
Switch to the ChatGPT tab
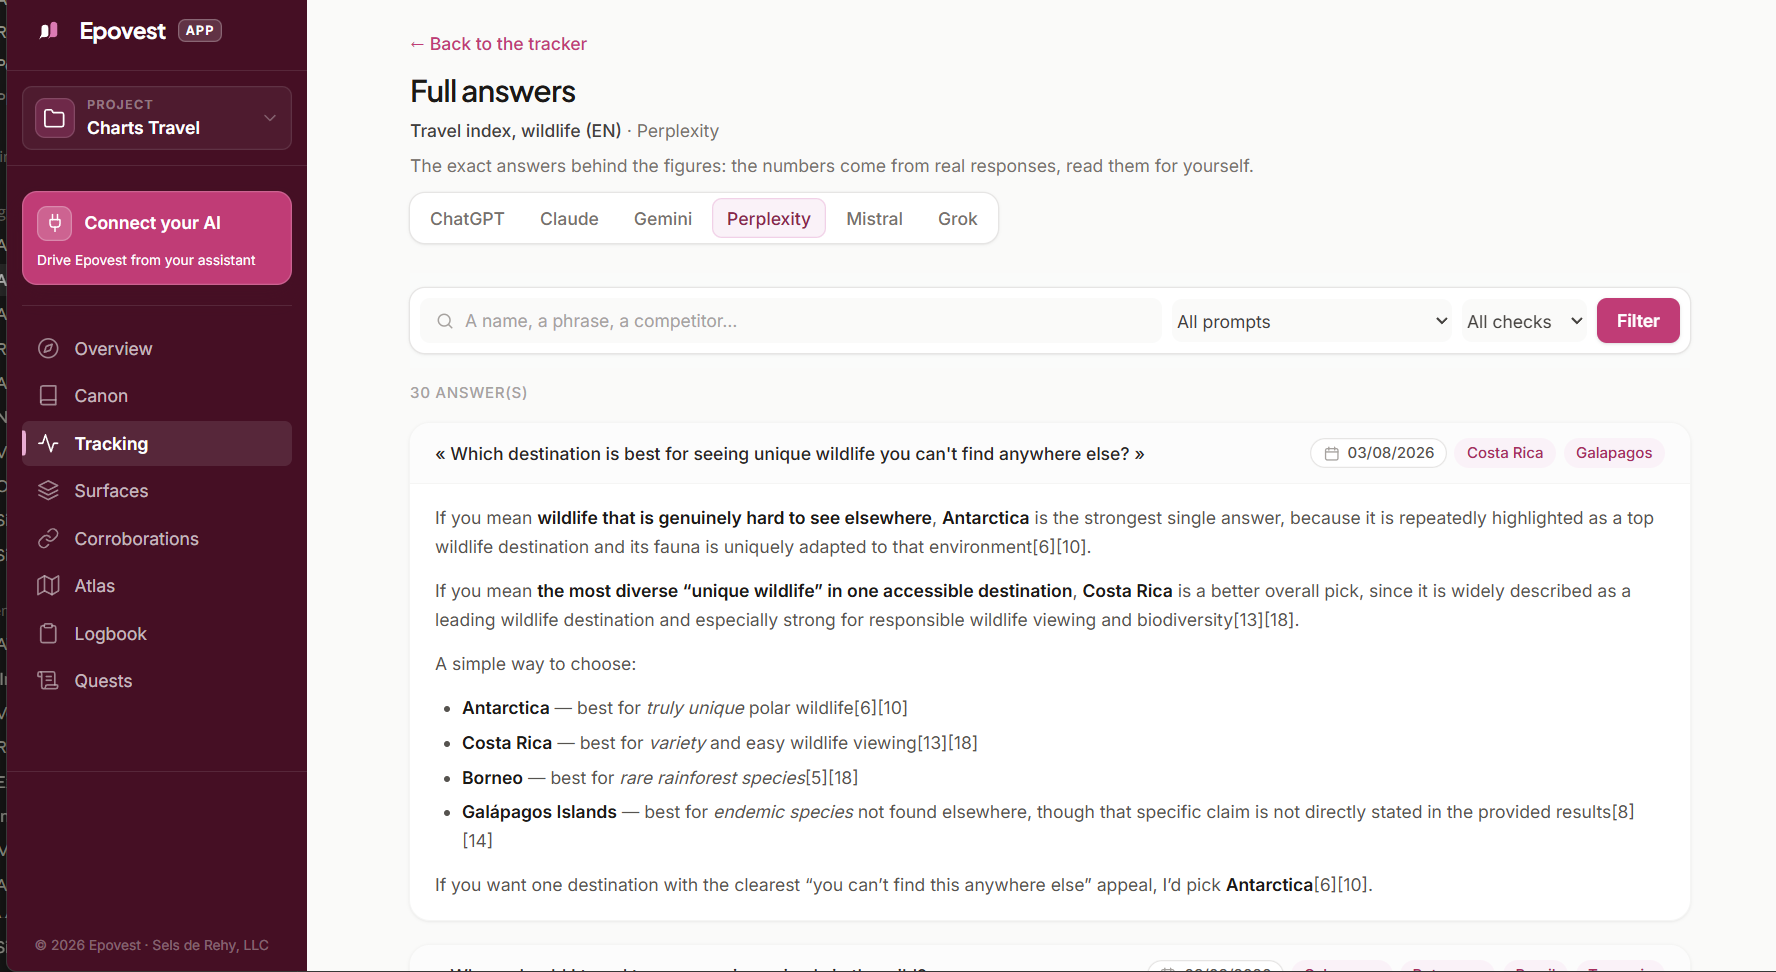coord(467,218)
